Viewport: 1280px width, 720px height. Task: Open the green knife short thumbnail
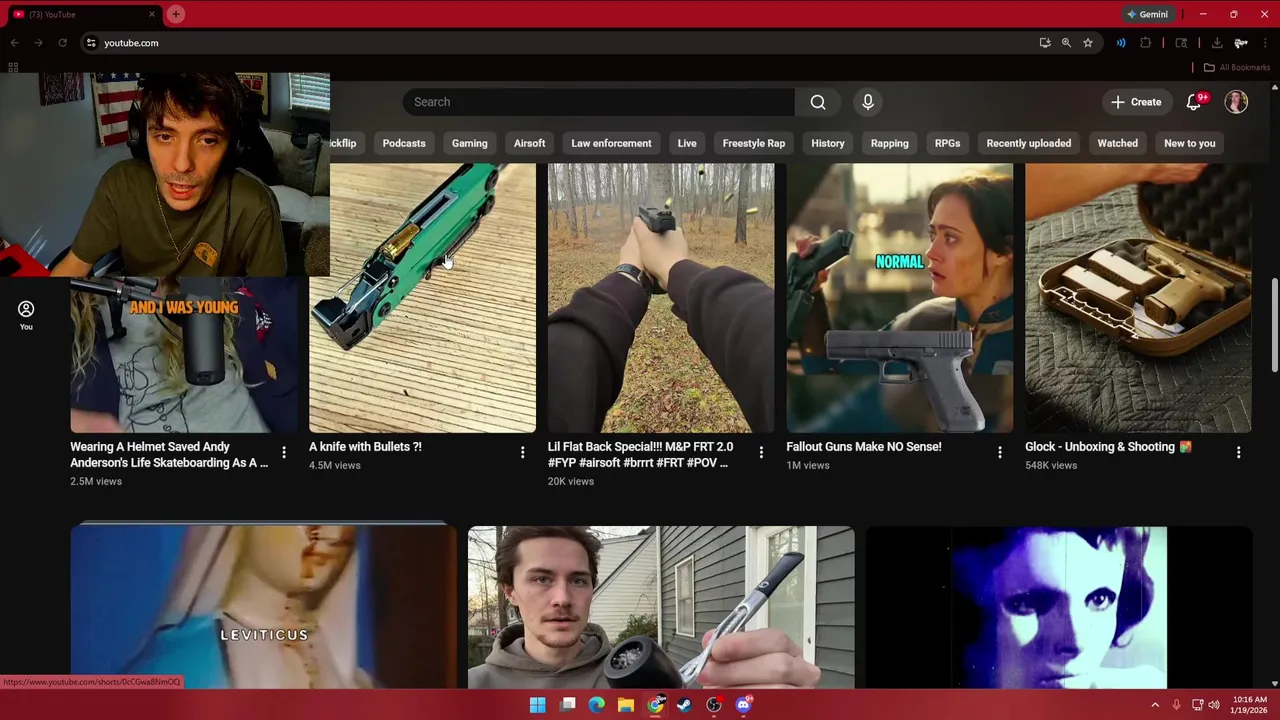coord(422,298)
